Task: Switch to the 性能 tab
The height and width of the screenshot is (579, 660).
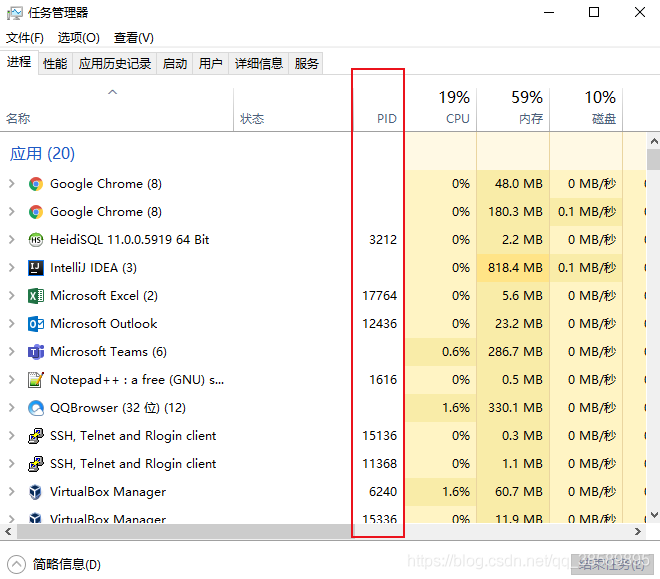Action: (55, 64)
